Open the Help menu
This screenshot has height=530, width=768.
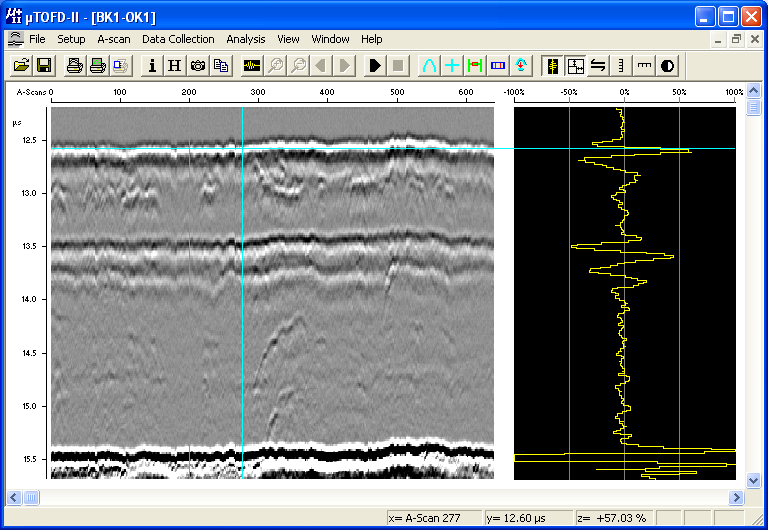[x=372, y=39]
